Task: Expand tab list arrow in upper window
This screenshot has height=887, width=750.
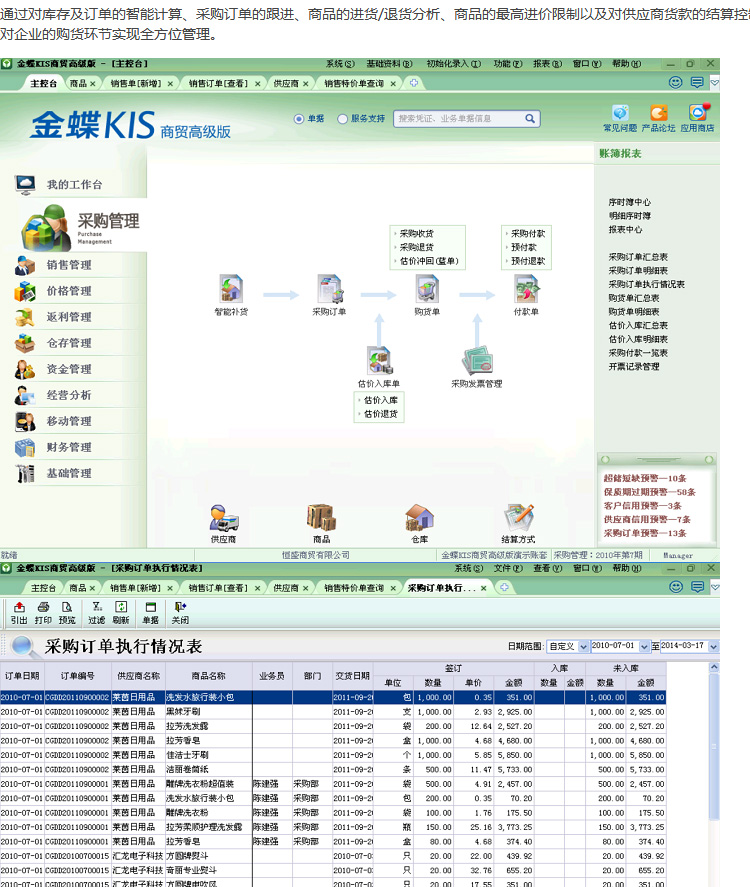Action: coord(715,83)
